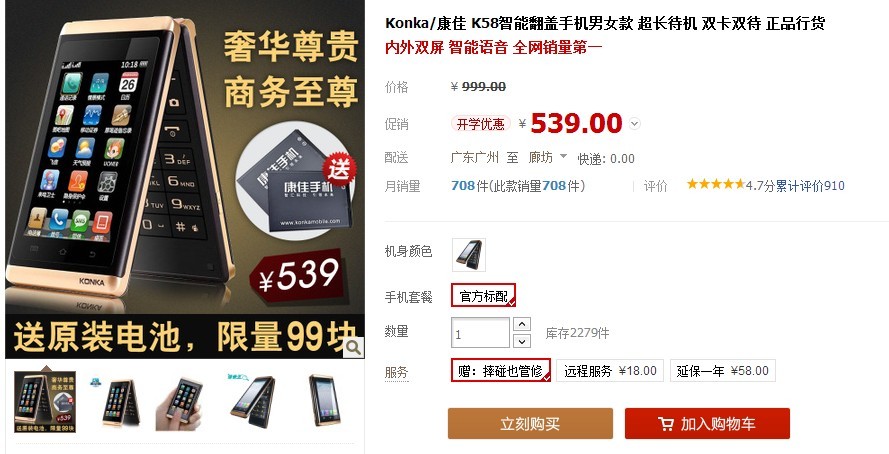Viewport: 889px width, 454px height.
Task: Select thumbnail of phone held in hand
Action: 180,402
